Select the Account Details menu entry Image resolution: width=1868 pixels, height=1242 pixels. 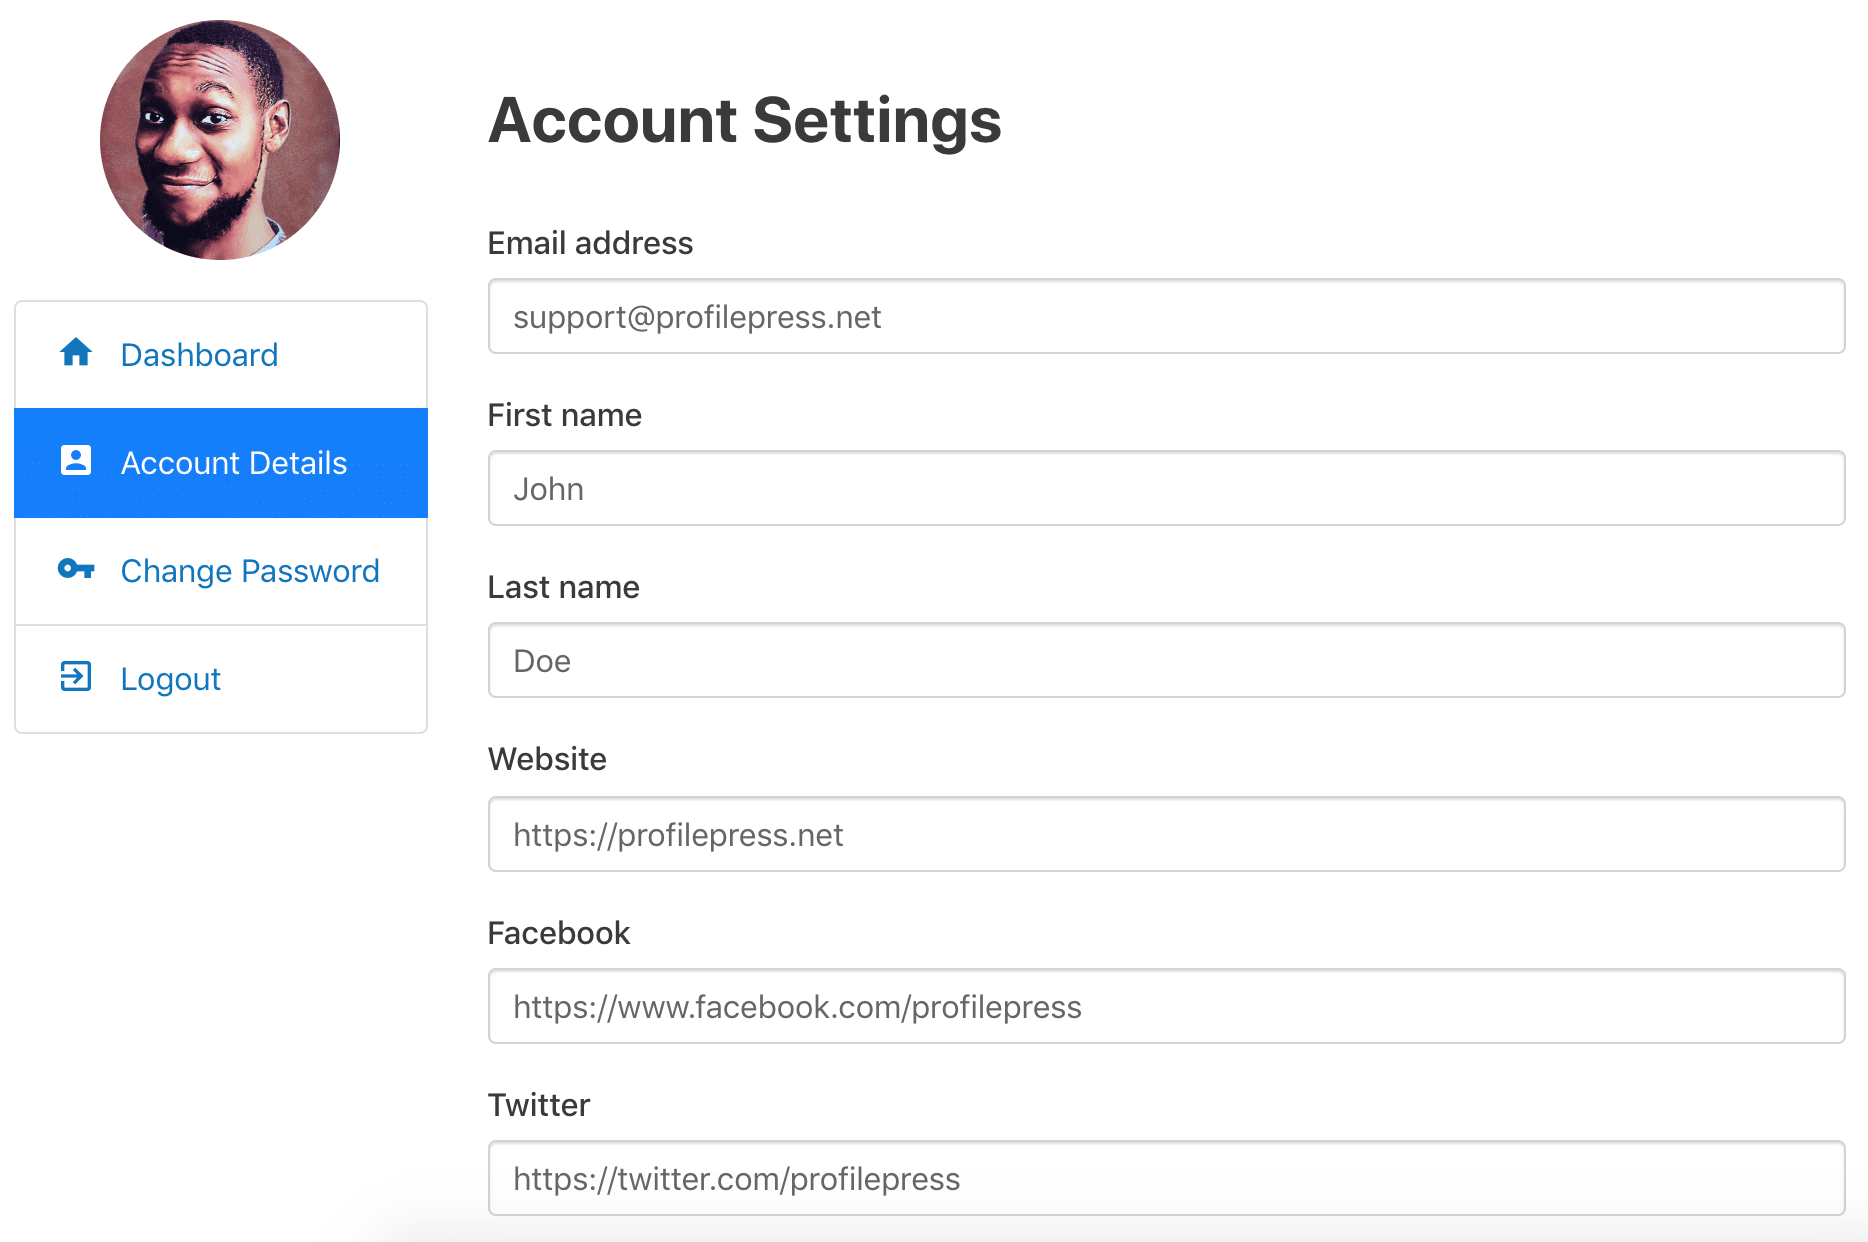pyautogui.click(x=221, y=463)
